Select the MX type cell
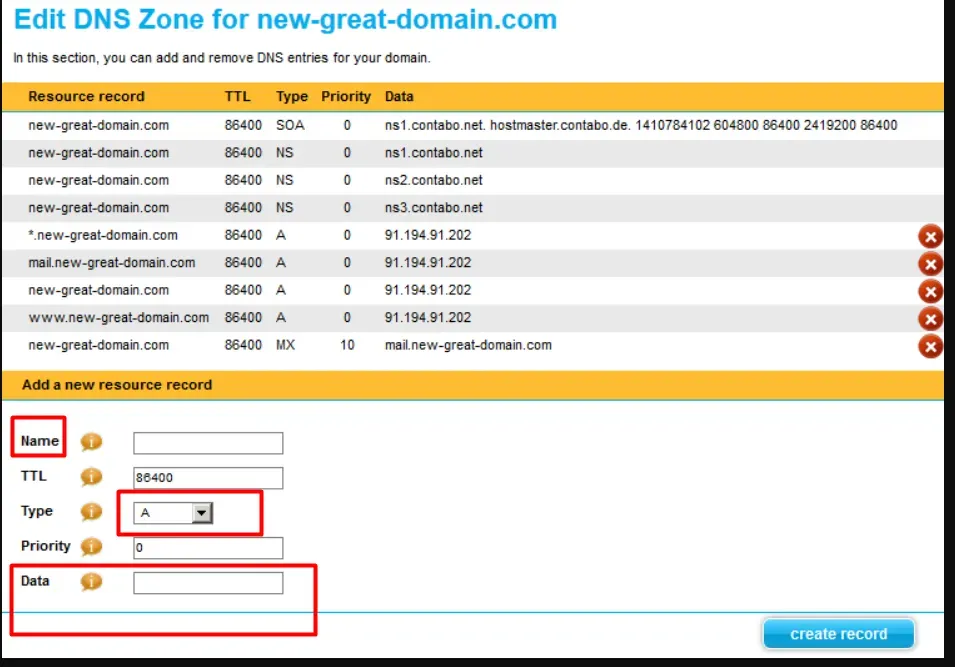Viewport: 955px width, 667px height. tap(285, 345)
